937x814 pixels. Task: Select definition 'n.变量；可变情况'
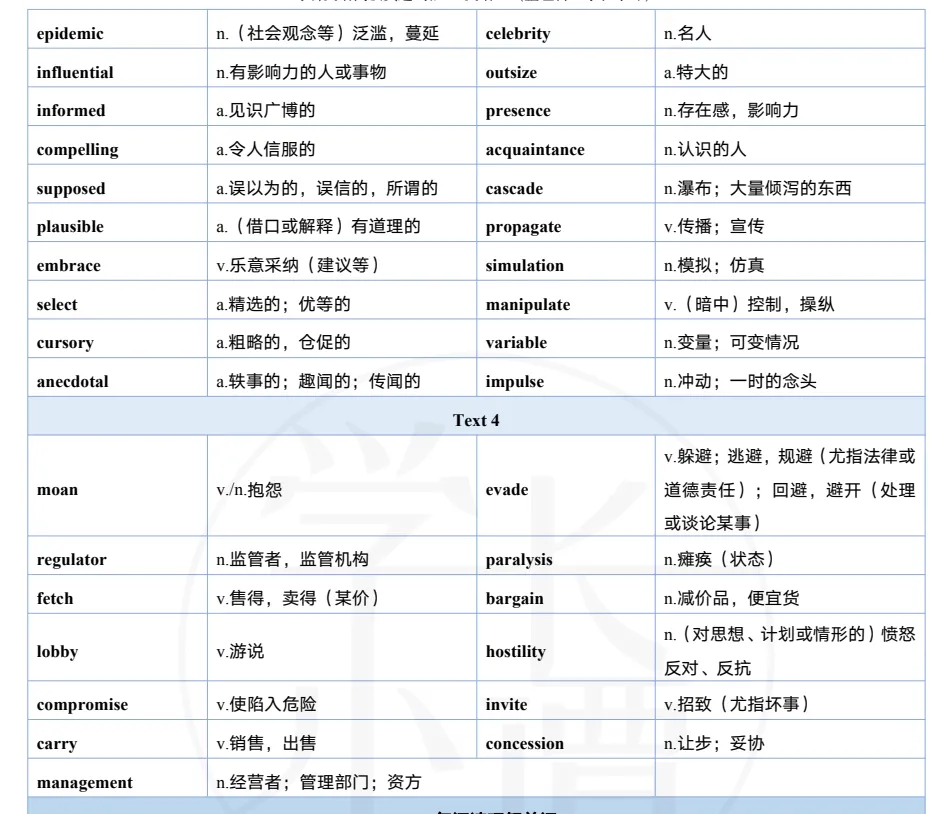731,342
